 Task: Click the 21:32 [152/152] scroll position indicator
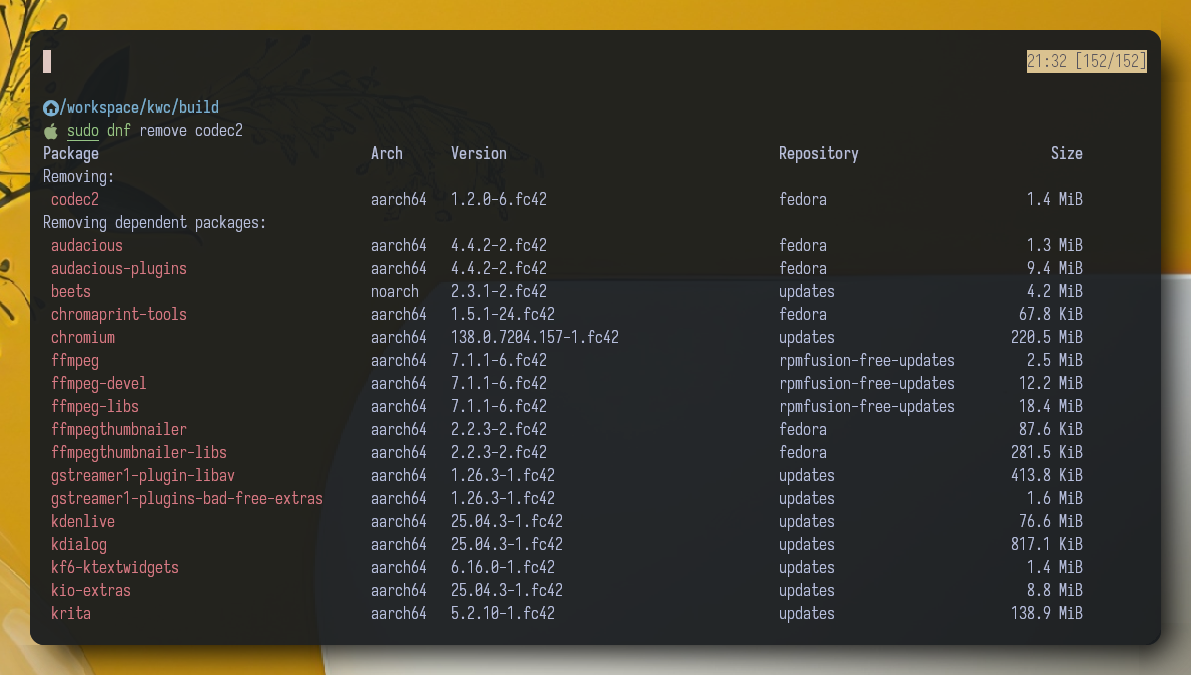1086,62
